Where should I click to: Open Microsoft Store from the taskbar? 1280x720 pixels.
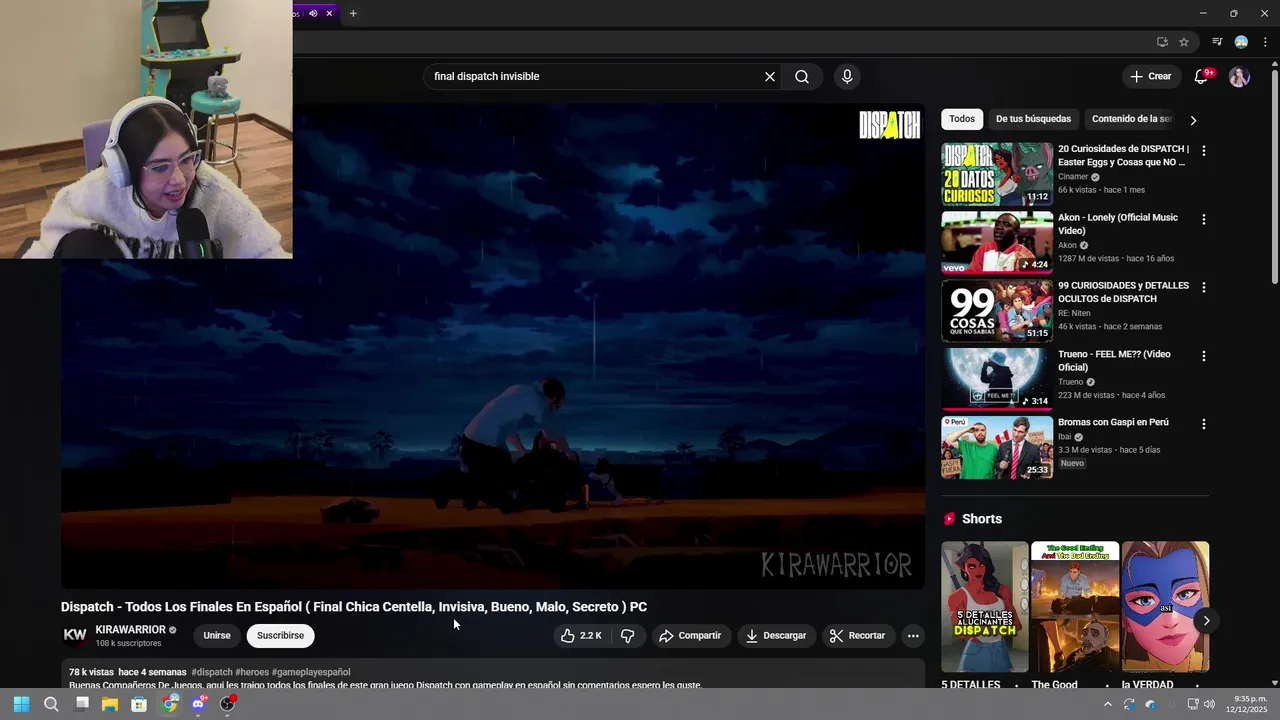(x=139, y=704)
